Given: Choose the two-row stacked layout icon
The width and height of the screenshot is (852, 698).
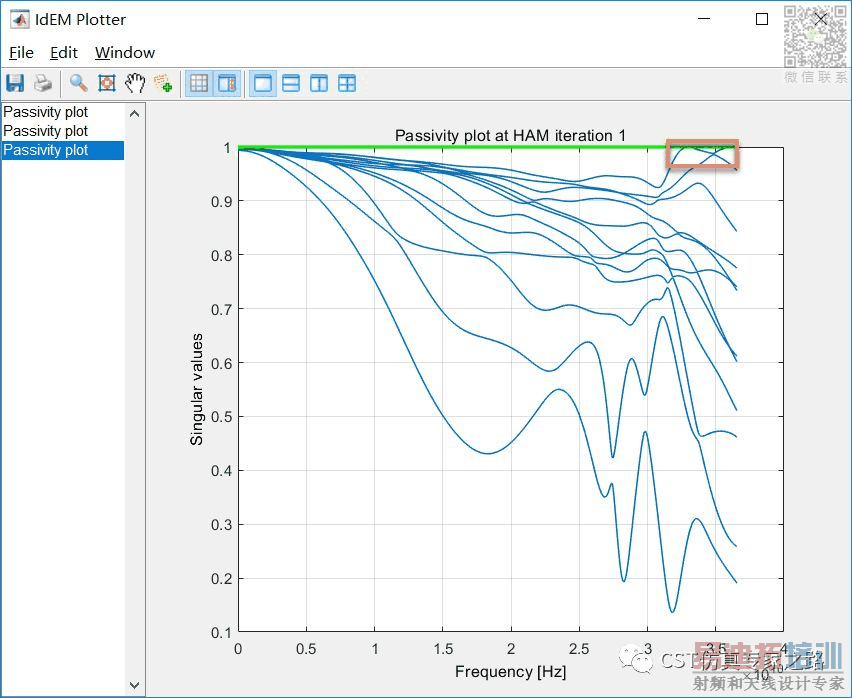Looking at the screenshot, I should point(291,84).
